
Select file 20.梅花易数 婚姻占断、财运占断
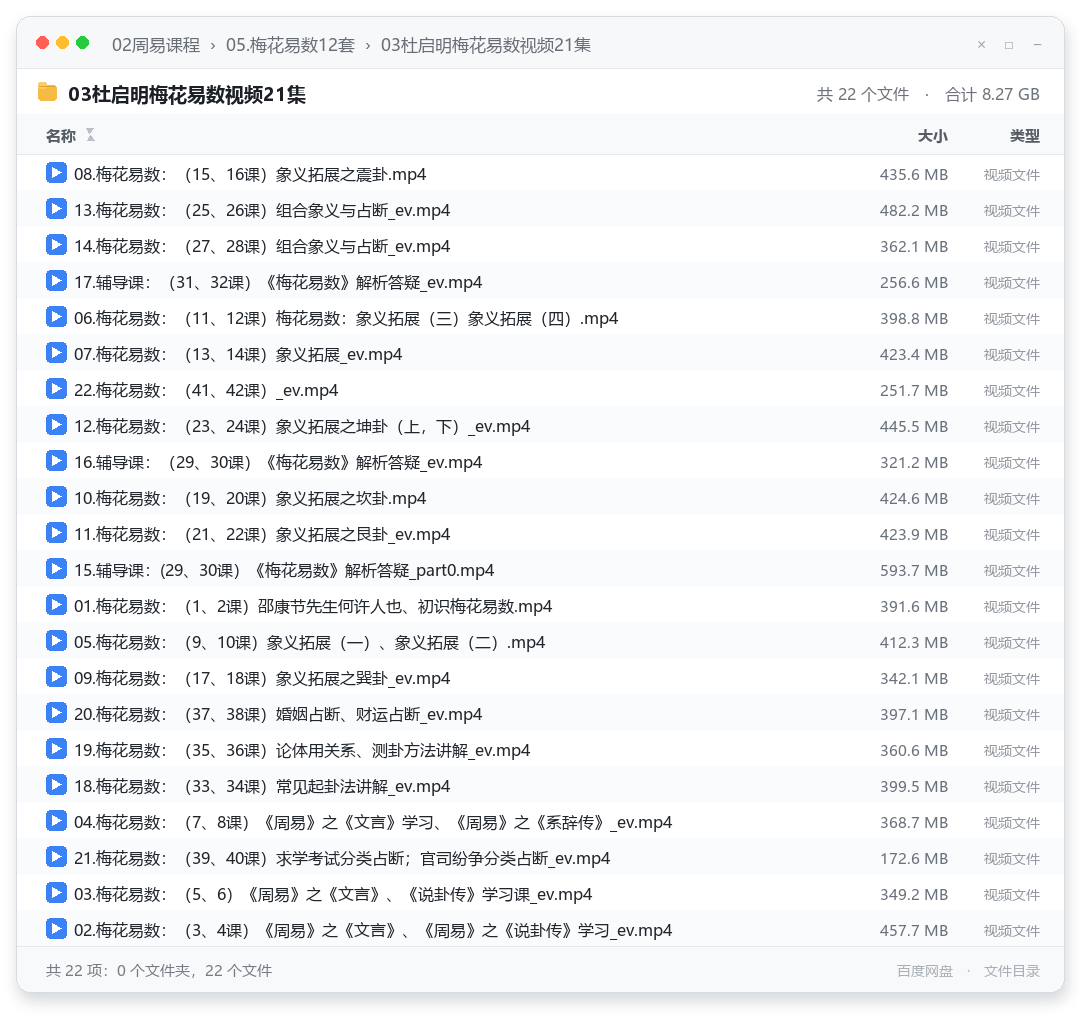coord(278,714)
